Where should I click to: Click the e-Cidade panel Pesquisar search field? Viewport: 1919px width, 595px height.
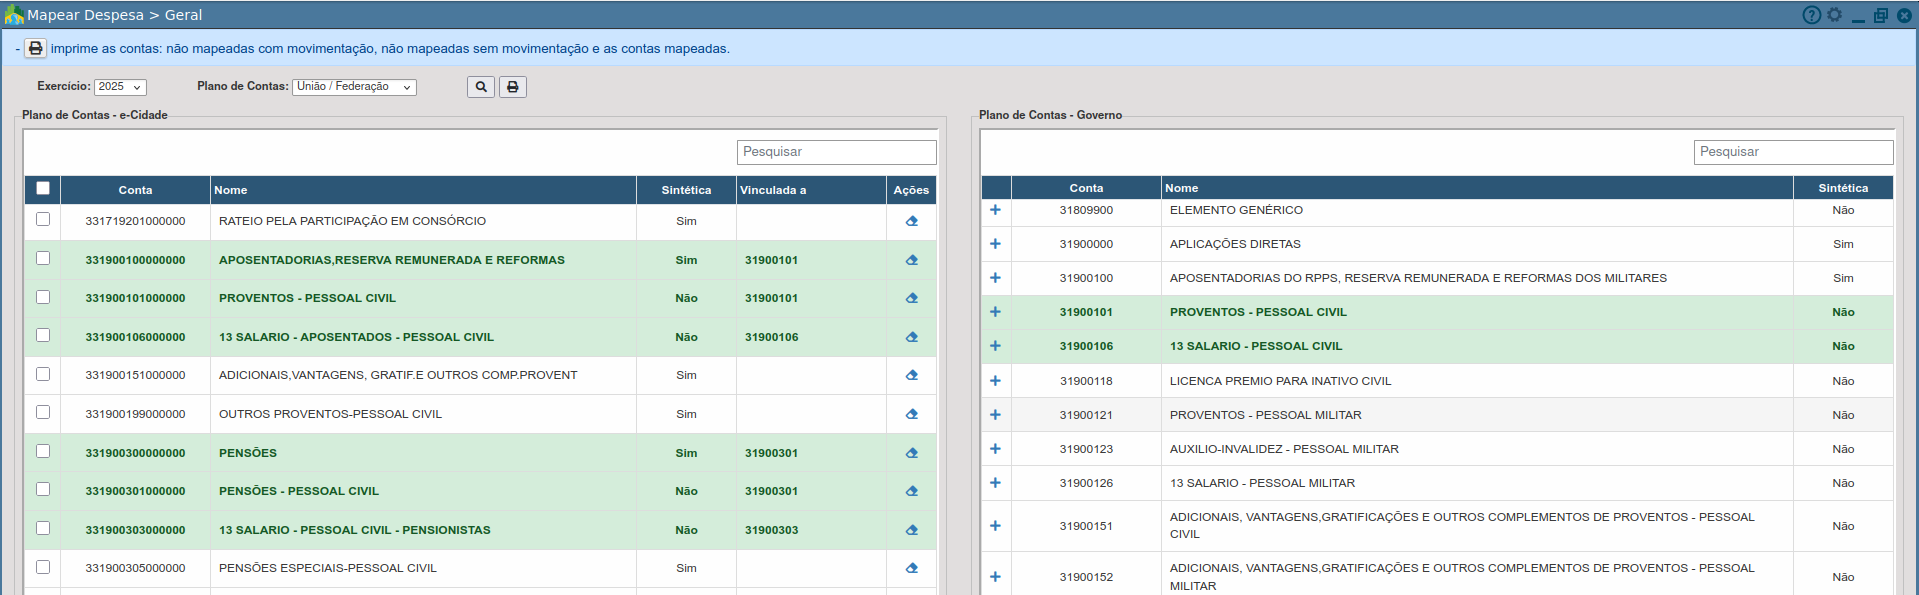coord(836,152)
